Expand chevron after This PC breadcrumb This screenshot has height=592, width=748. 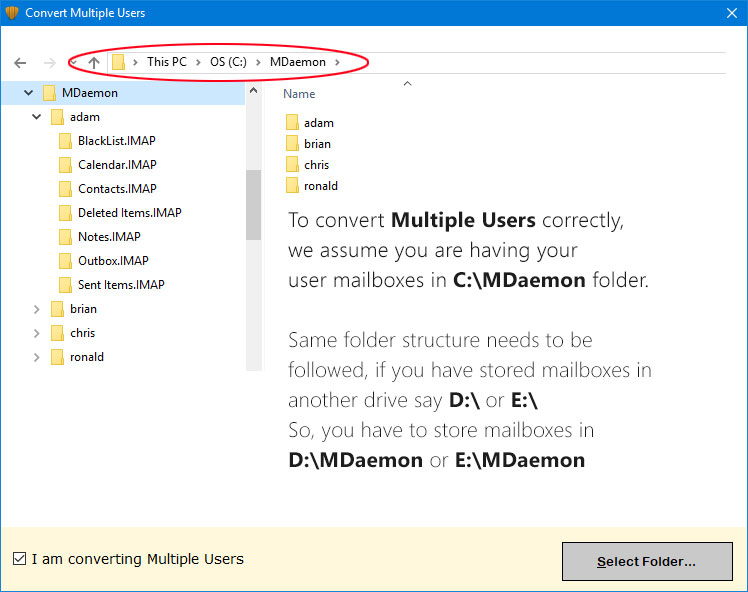coord(198,62)
